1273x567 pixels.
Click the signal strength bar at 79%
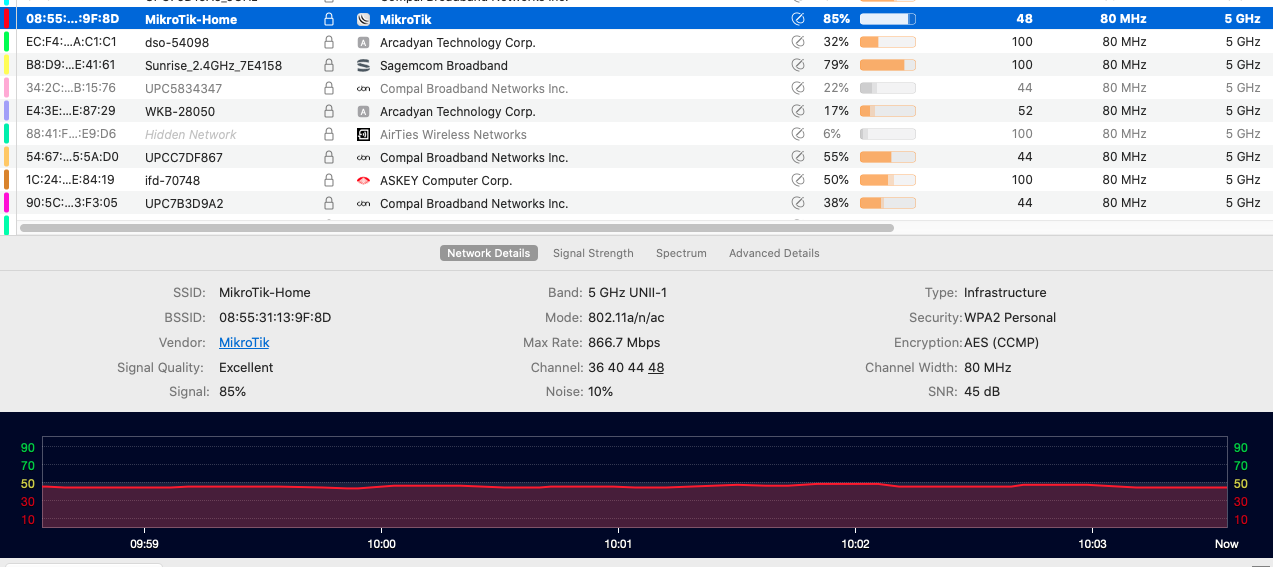click(x=887, y=65)
